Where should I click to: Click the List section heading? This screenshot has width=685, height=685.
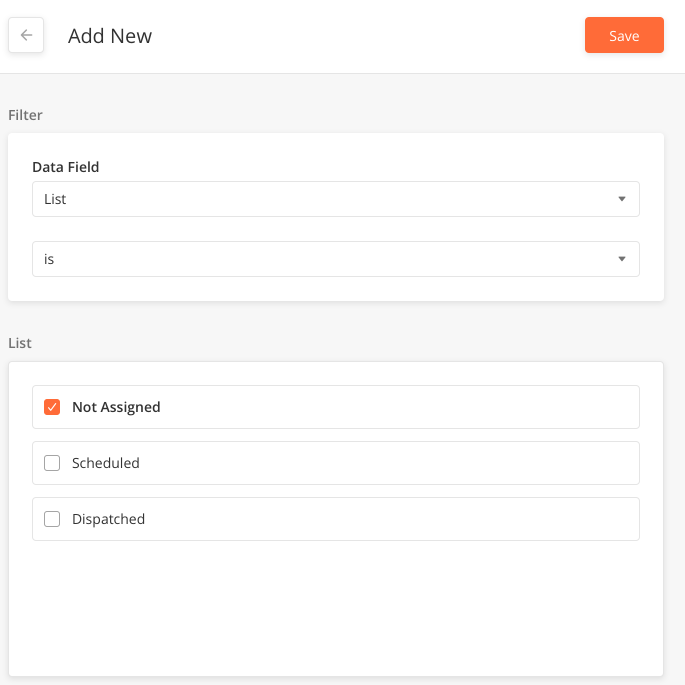20,343
